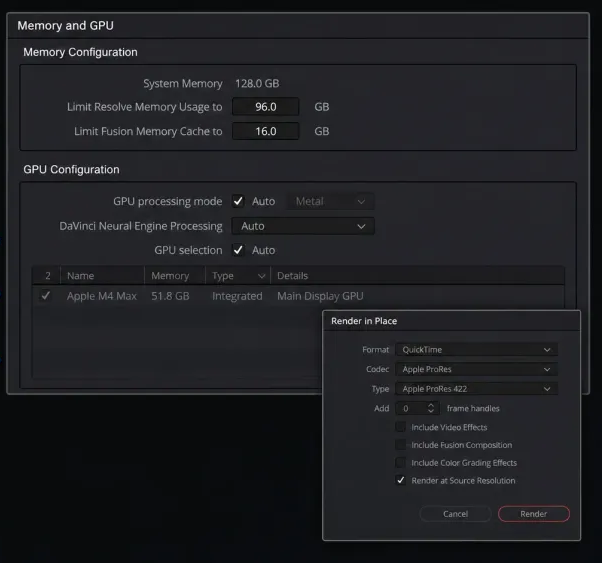Open the Type column sort chevron
The image size is (602, 563).
pos(261,276)
